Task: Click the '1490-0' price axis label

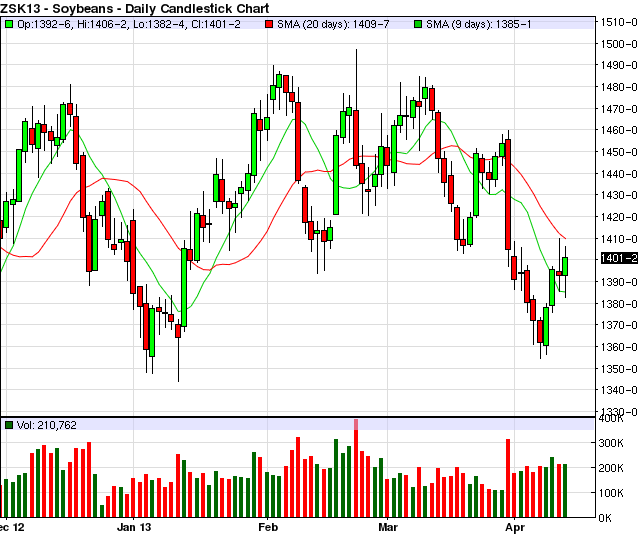Action: tap(619, 65)
